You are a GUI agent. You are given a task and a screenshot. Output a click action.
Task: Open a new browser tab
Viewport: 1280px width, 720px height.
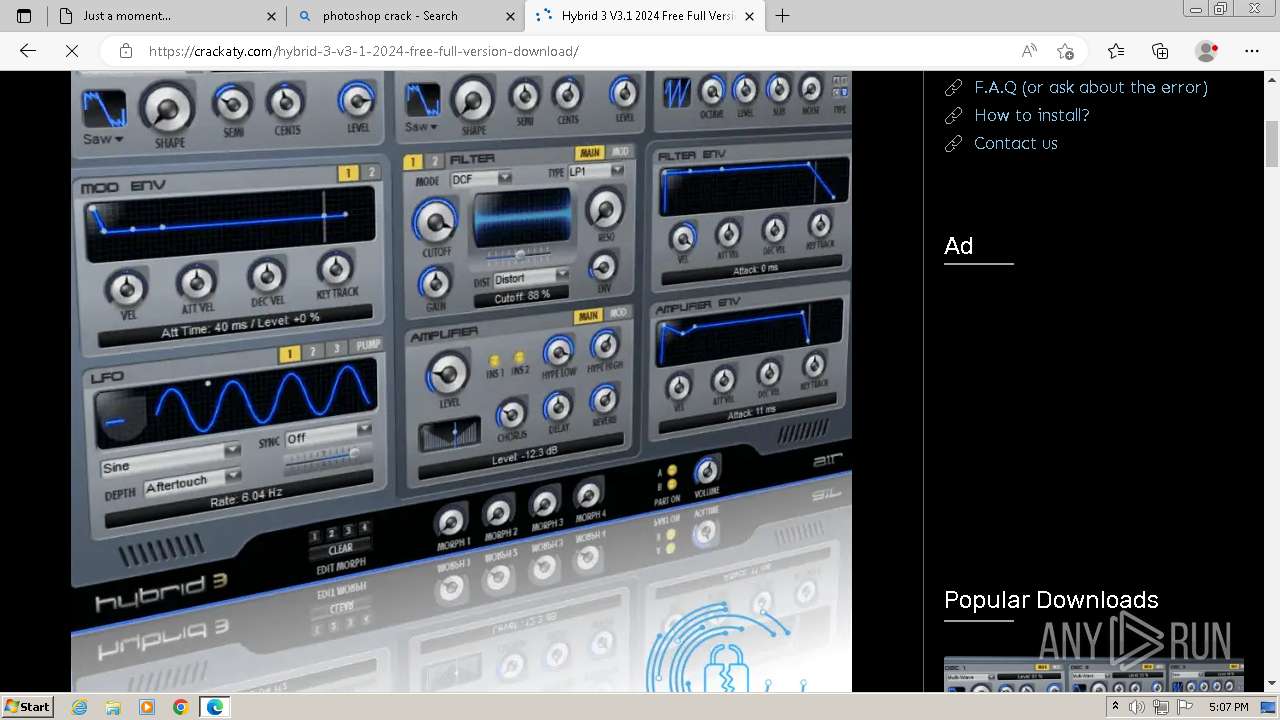783,16
